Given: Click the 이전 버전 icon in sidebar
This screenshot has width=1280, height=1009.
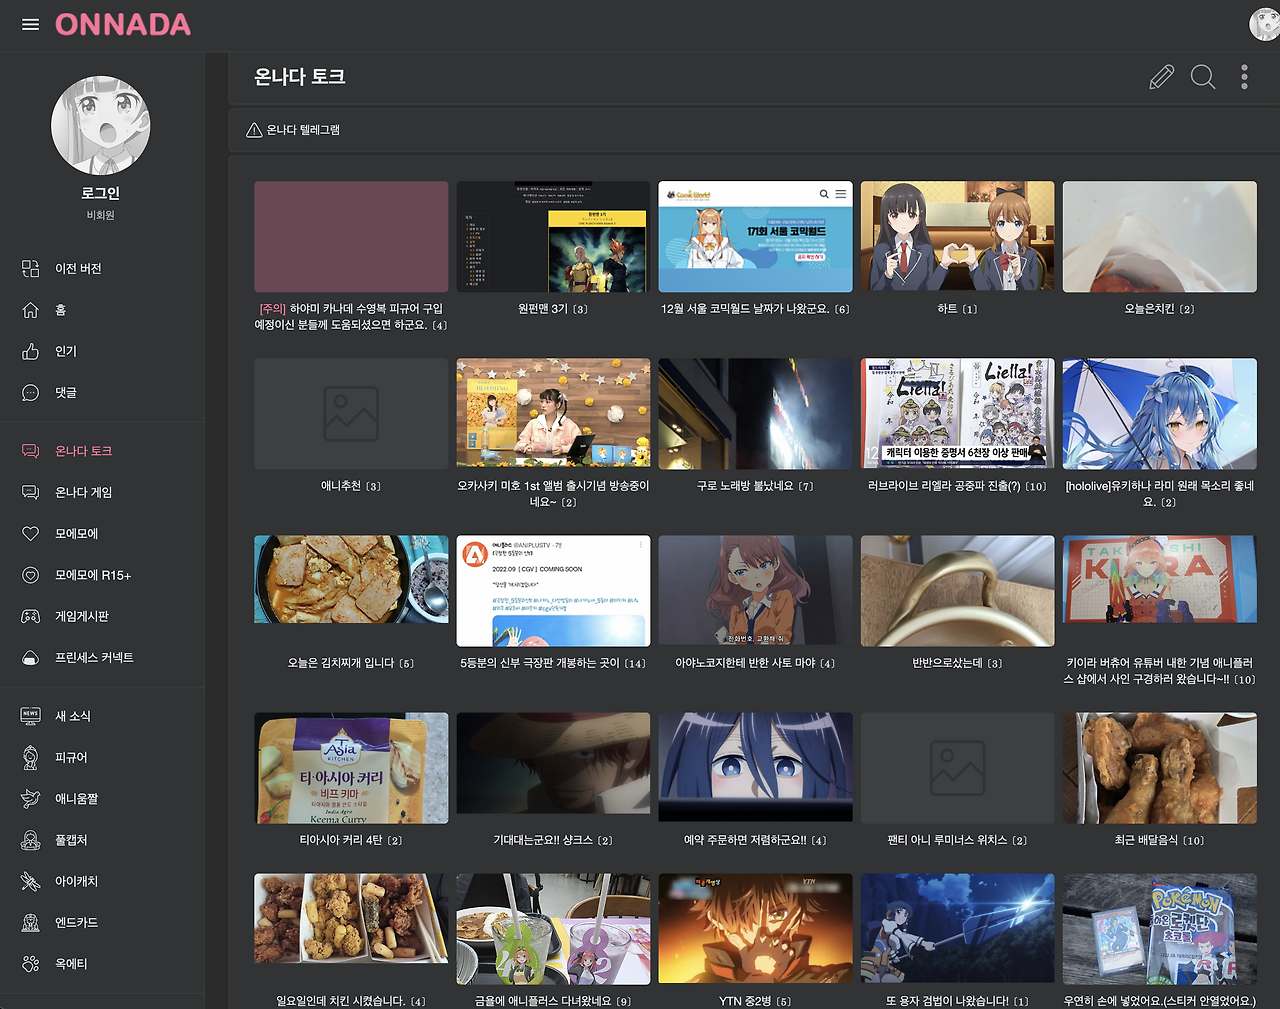Looking at the screenshot, I should (31, 268).
